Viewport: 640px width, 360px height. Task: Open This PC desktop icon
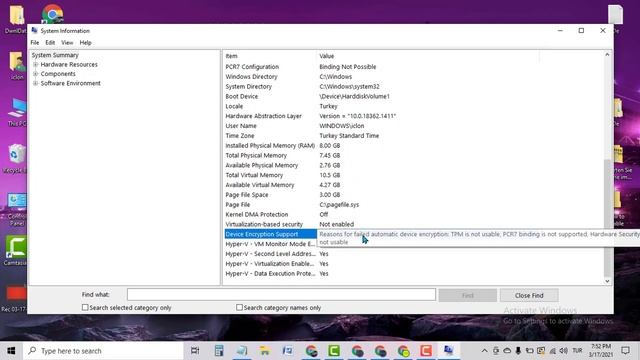coord(17,112)
